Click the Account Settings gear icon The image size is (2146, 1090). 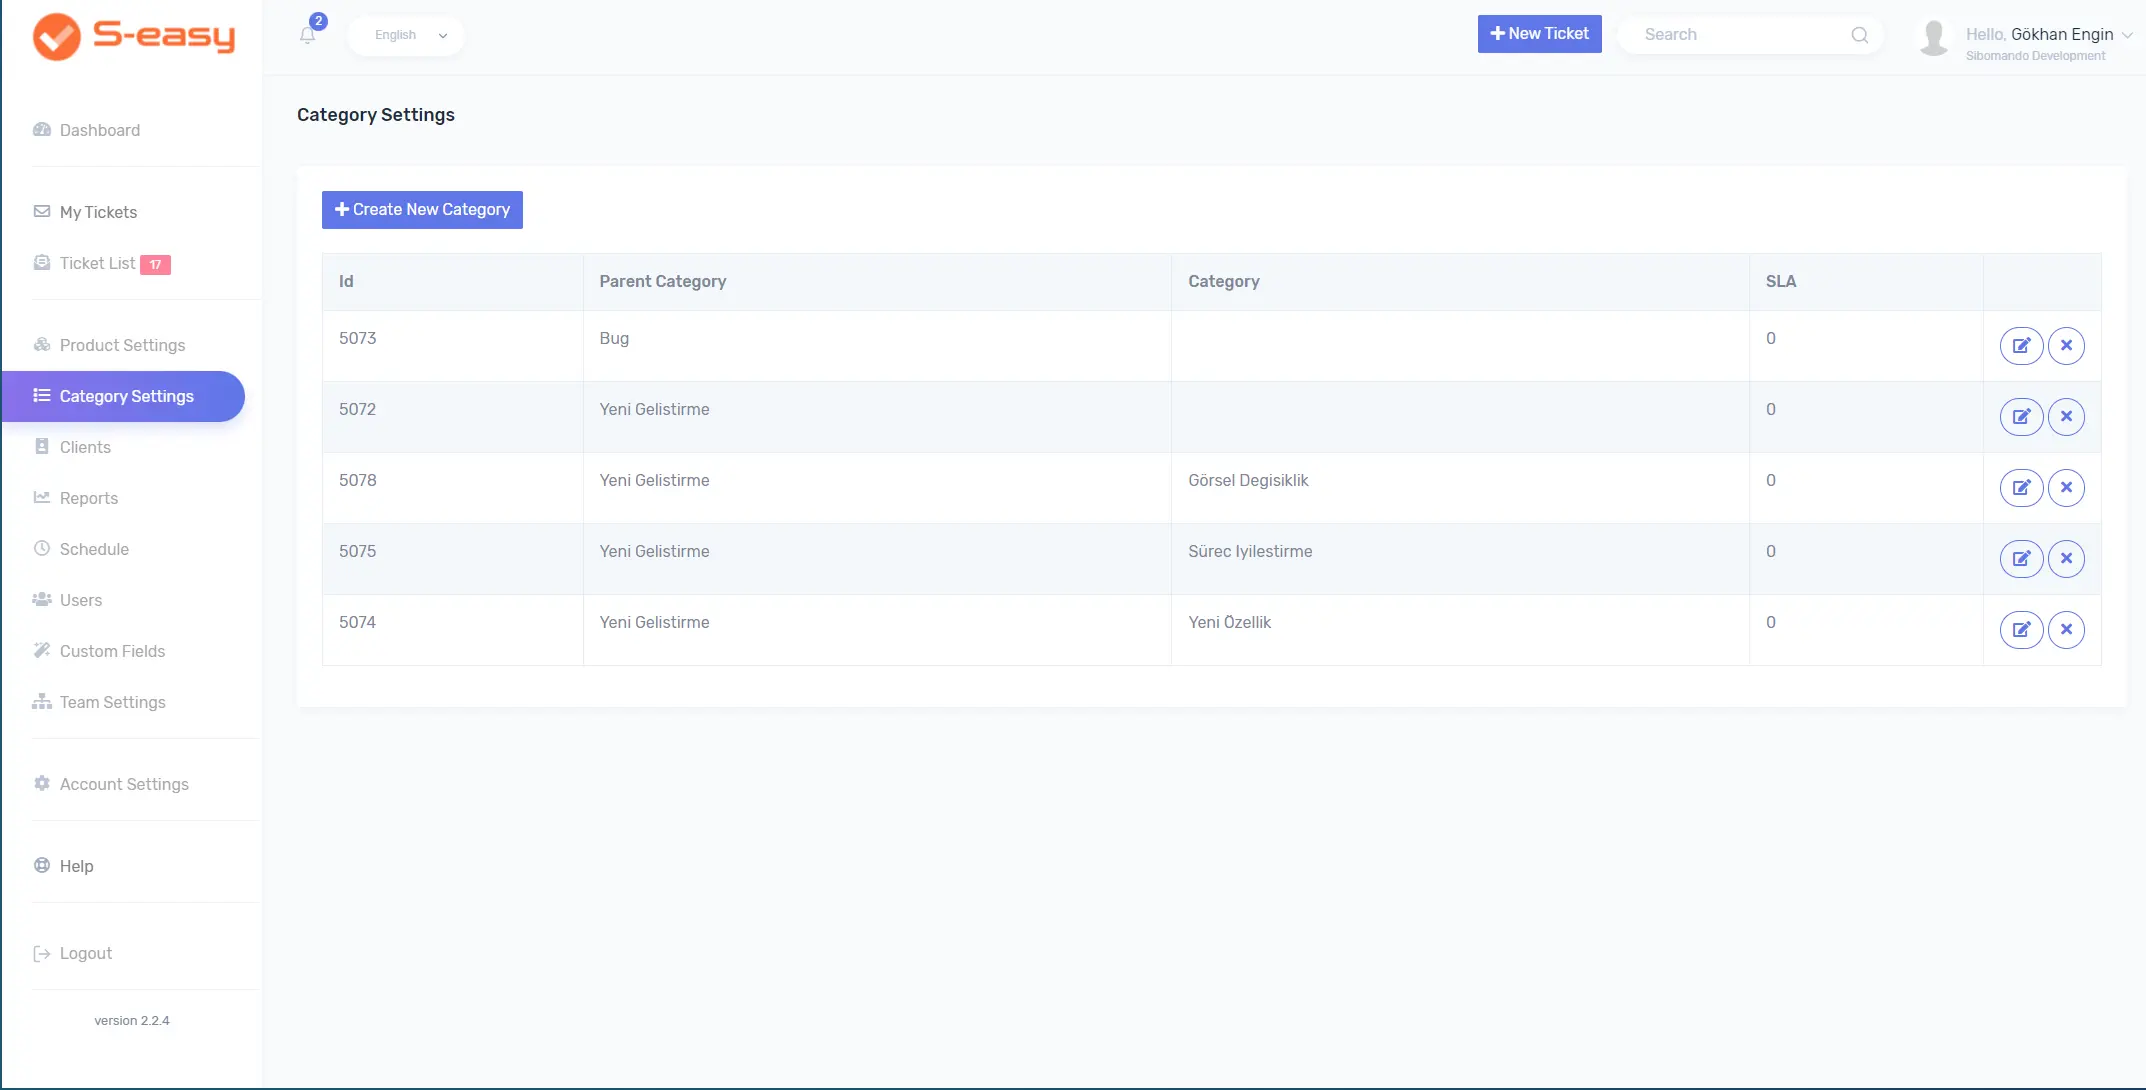[x=42, y=784]
